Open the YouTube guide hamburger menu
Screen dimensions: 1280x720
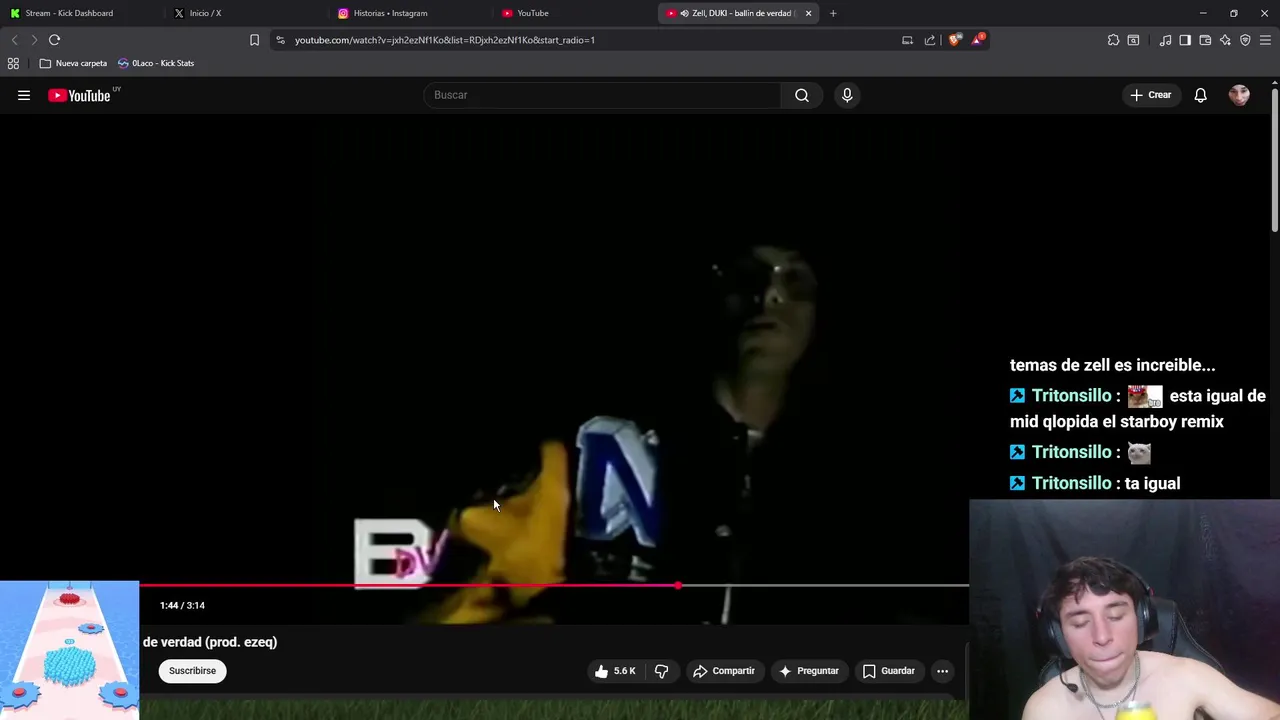pos(24,95)
